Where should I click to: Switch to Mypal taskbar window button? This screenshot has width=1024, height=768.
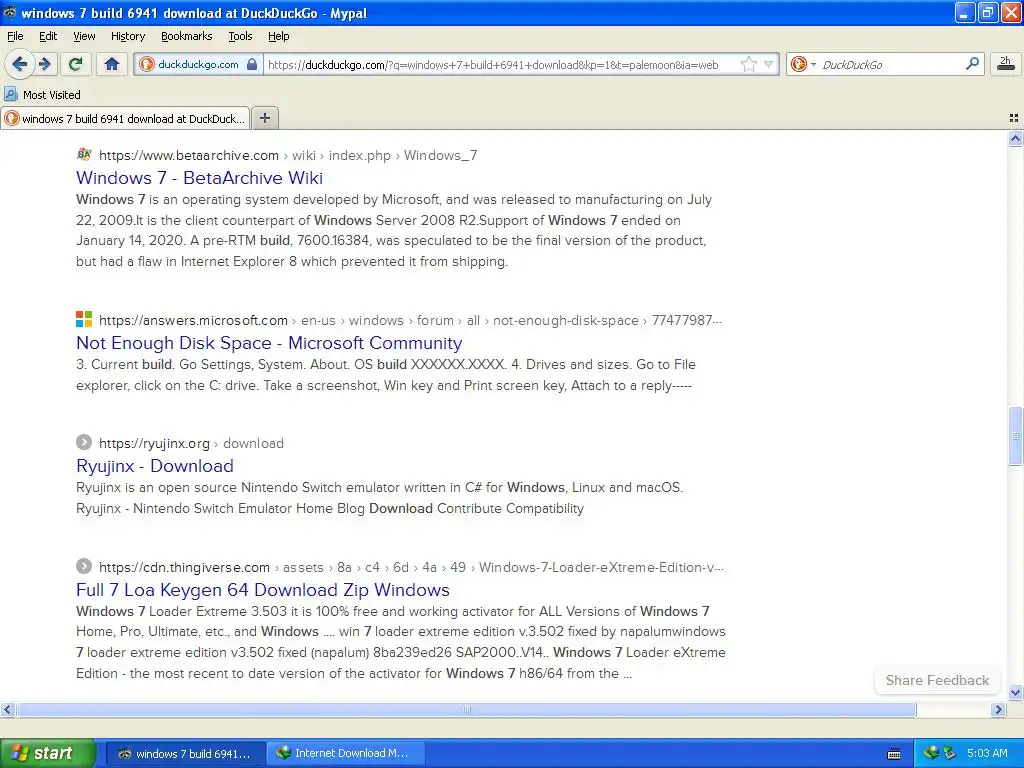185,754
